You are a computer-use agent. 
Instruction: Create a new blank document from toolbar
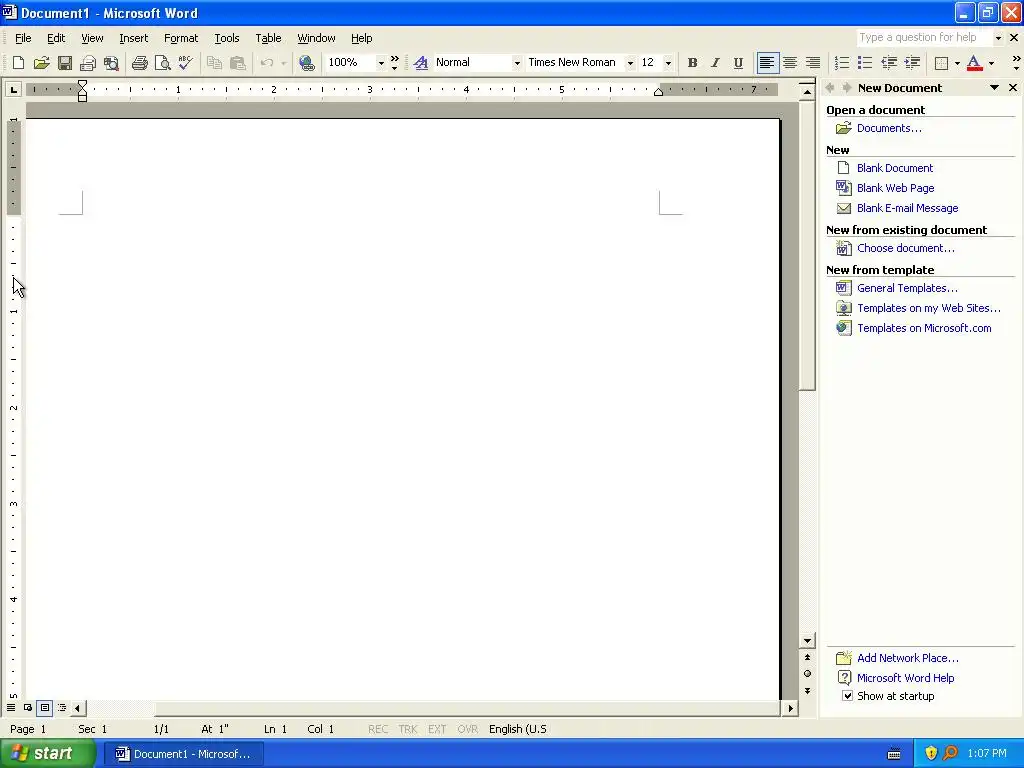pos(18,63)
